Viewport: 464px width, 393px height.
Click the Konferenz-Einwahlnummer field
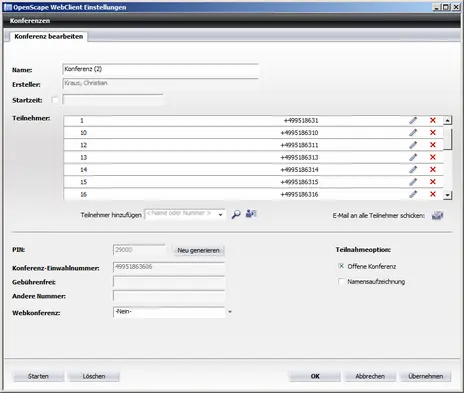coord(169,267)
